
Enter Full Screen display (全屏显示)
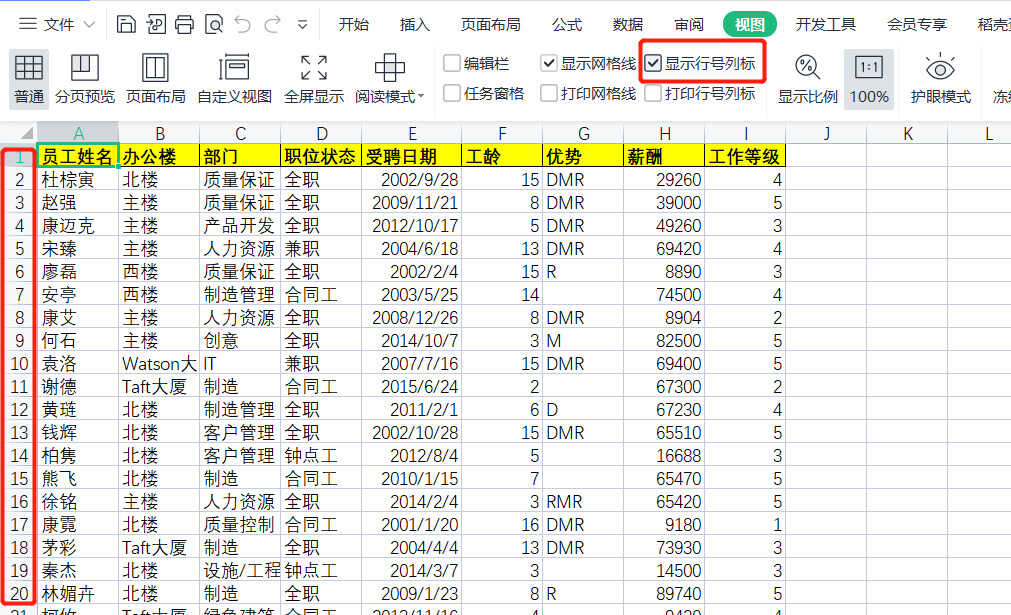313,78
